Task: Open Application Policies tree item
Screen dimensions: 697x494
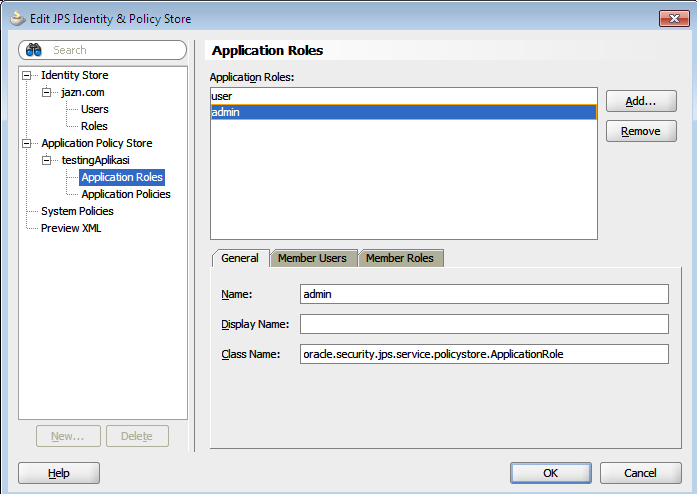Action: click(126, 194)
